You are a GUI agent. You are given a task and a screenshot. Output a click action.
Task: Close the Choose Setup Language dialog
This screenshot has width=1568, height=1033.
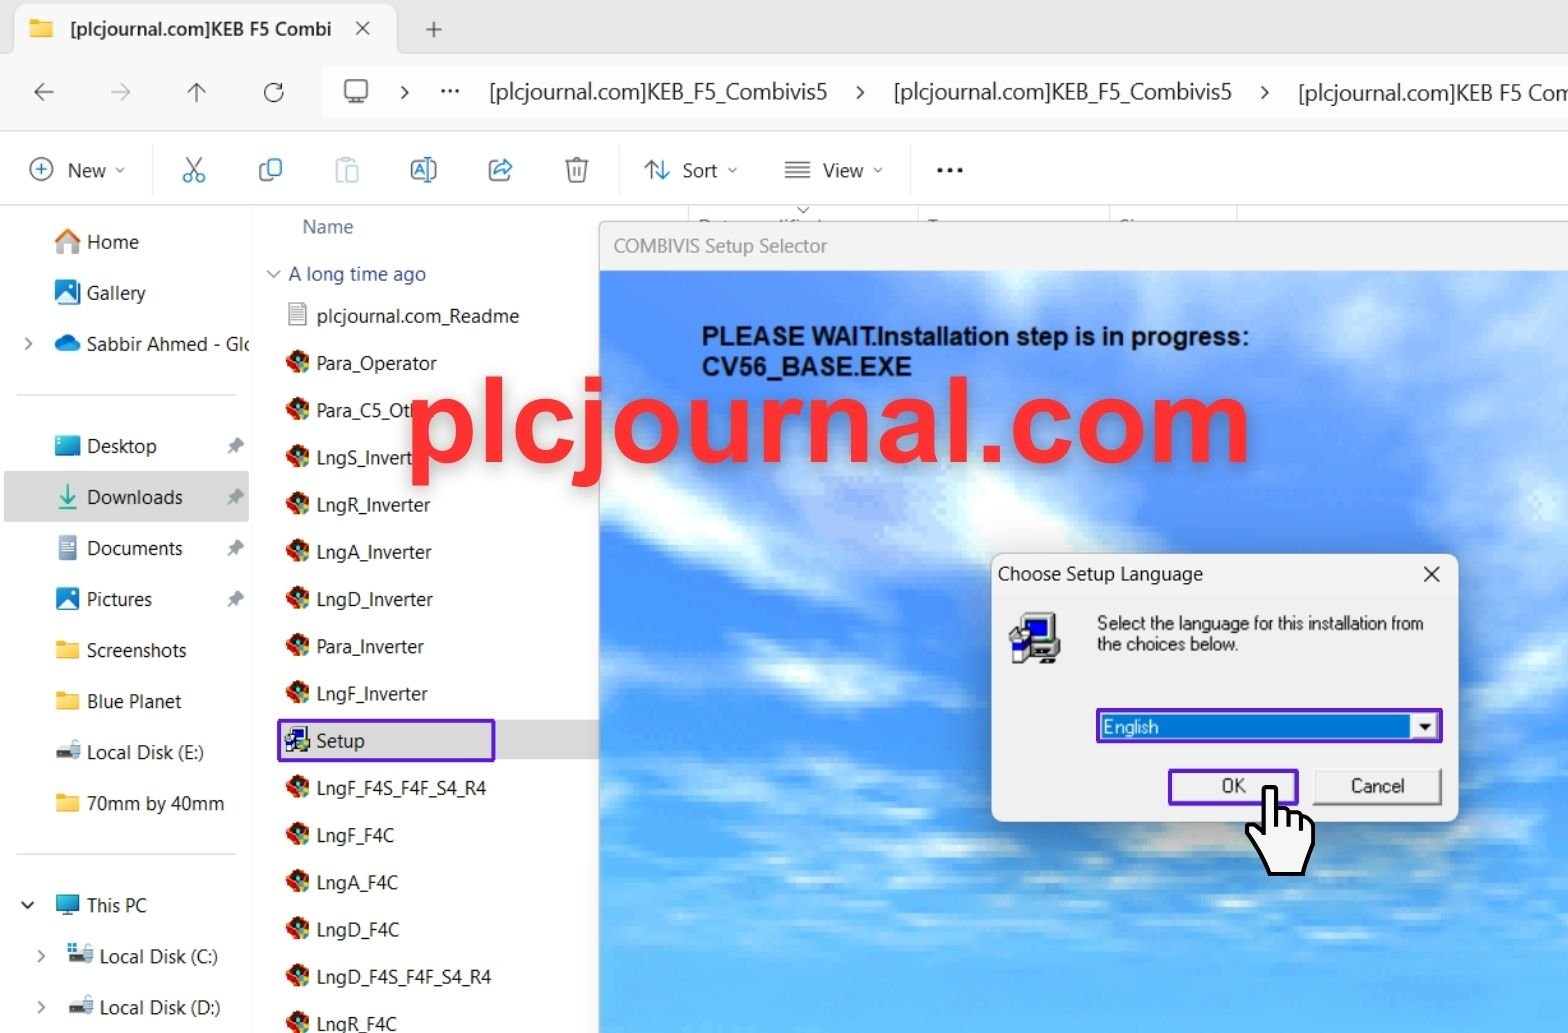[1431, 574]
